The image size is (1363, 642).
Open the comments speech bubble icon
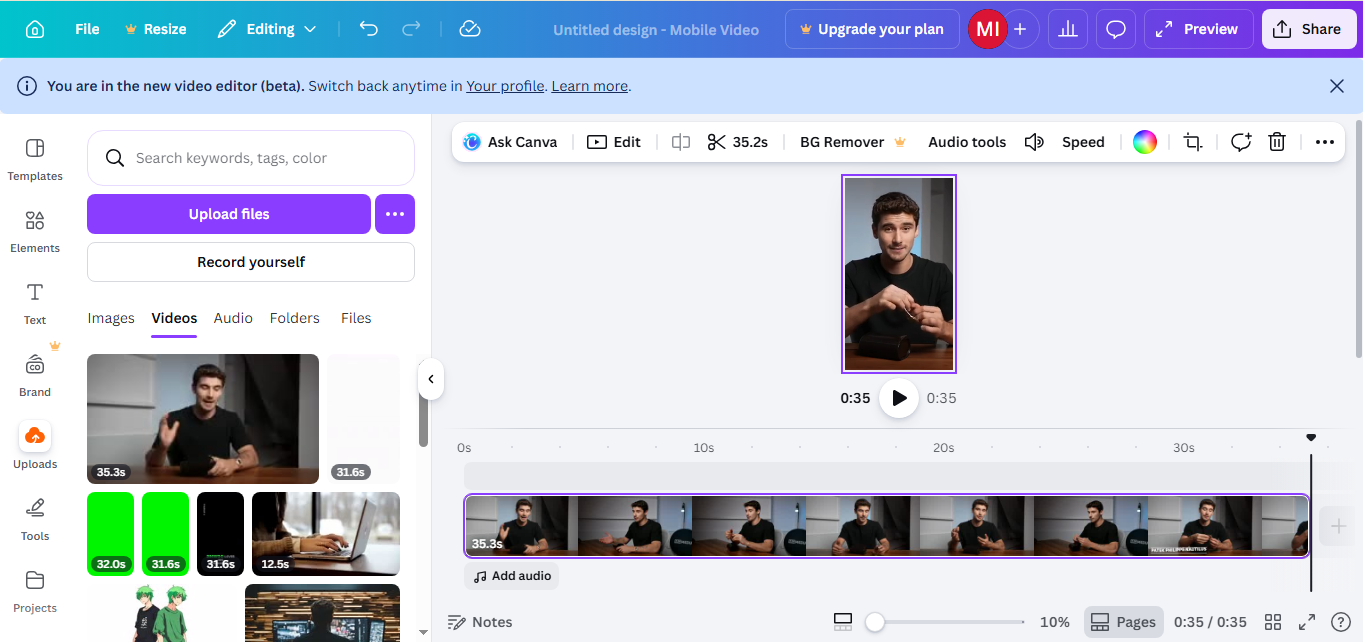tap(1115, 29)
